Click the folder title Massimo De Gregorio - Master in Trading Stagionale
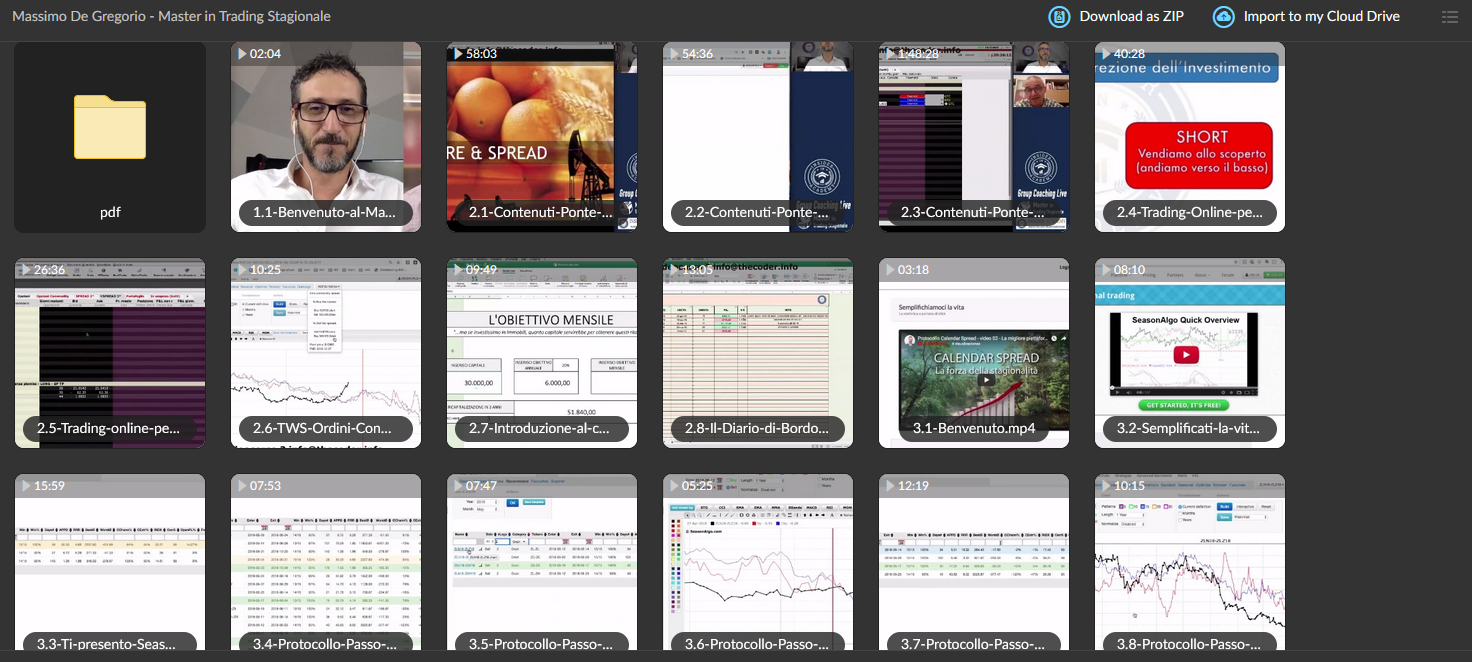 [171, 17]
